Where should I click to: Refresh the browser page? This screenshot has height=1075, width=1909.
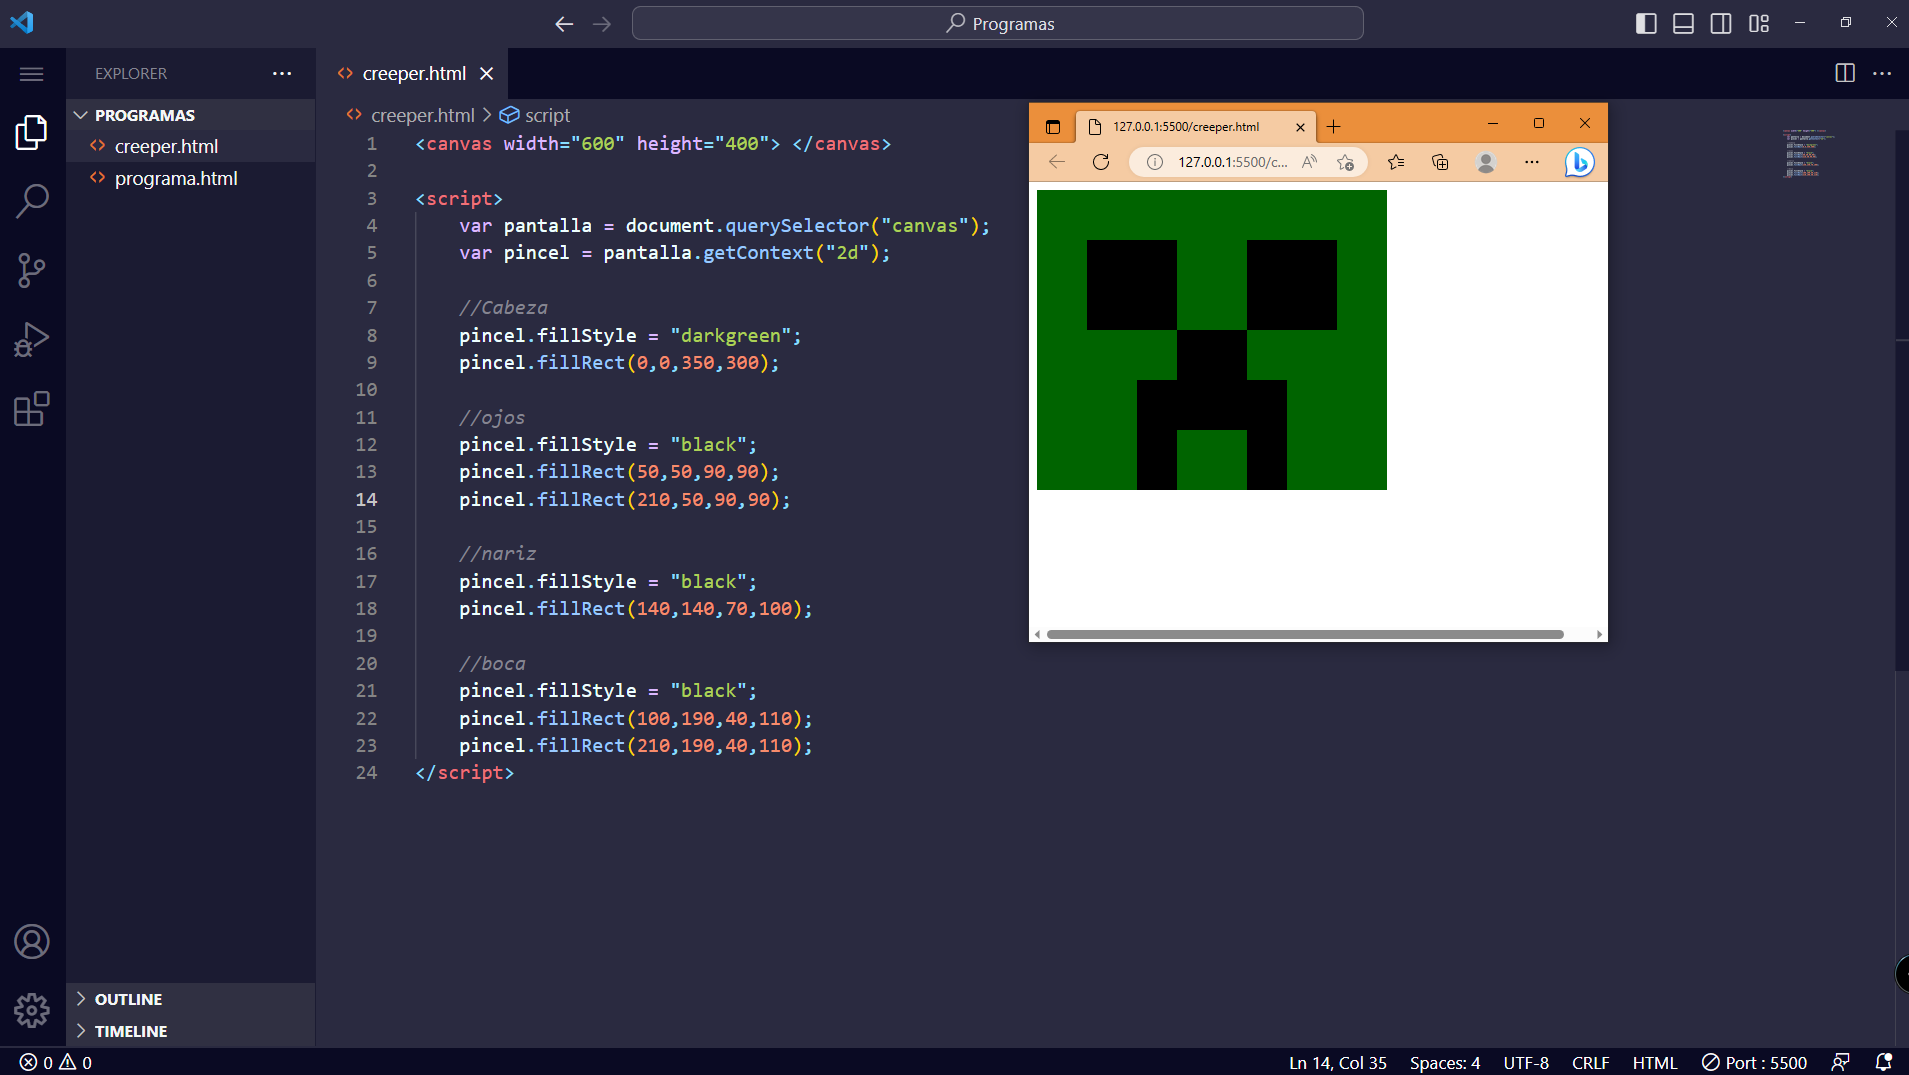1101,162
